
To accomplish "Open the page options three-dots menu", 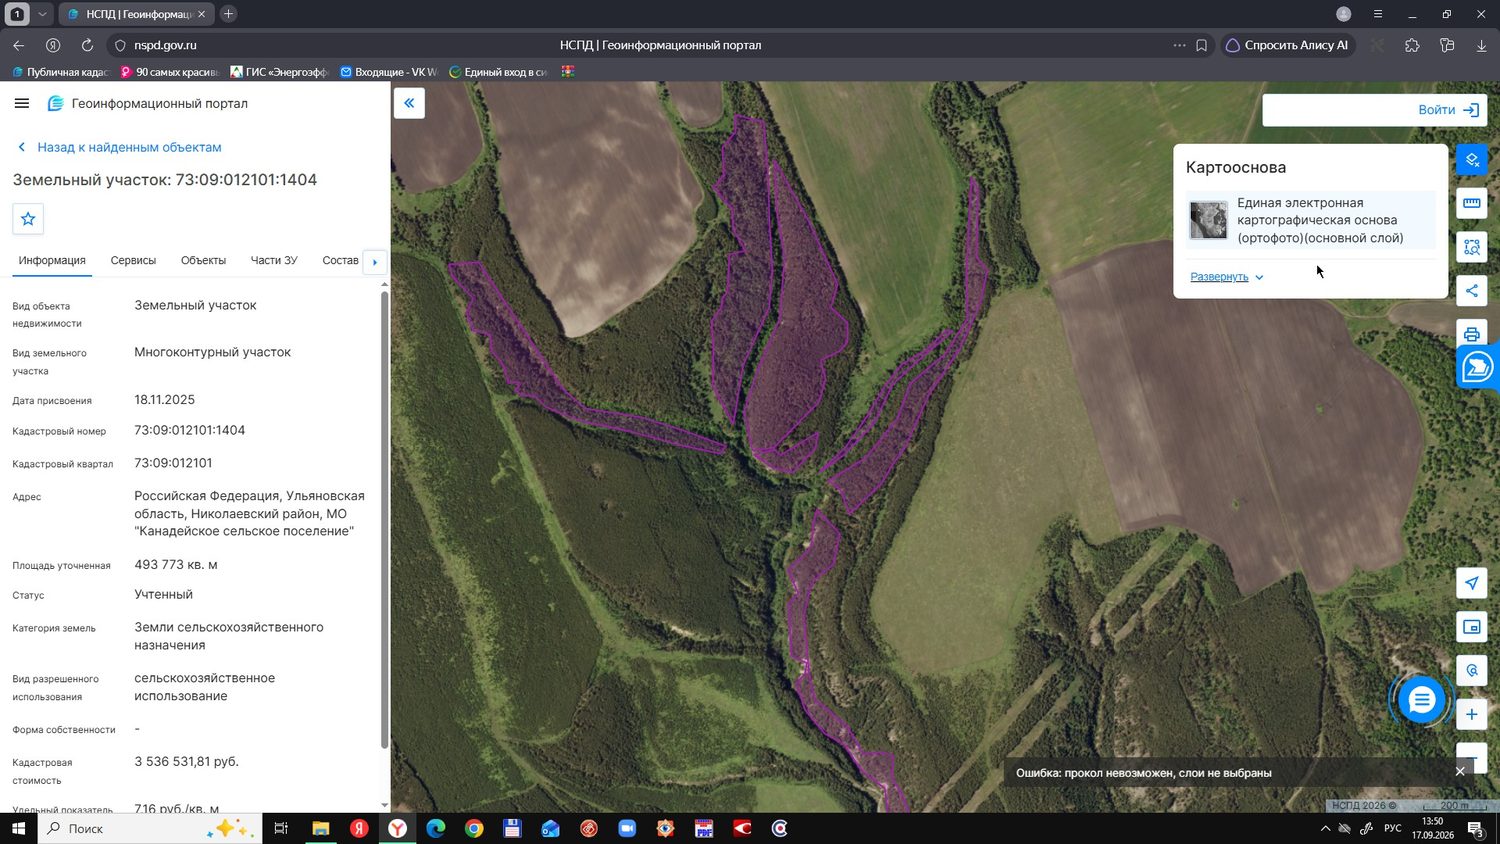I will point(1179,45).
